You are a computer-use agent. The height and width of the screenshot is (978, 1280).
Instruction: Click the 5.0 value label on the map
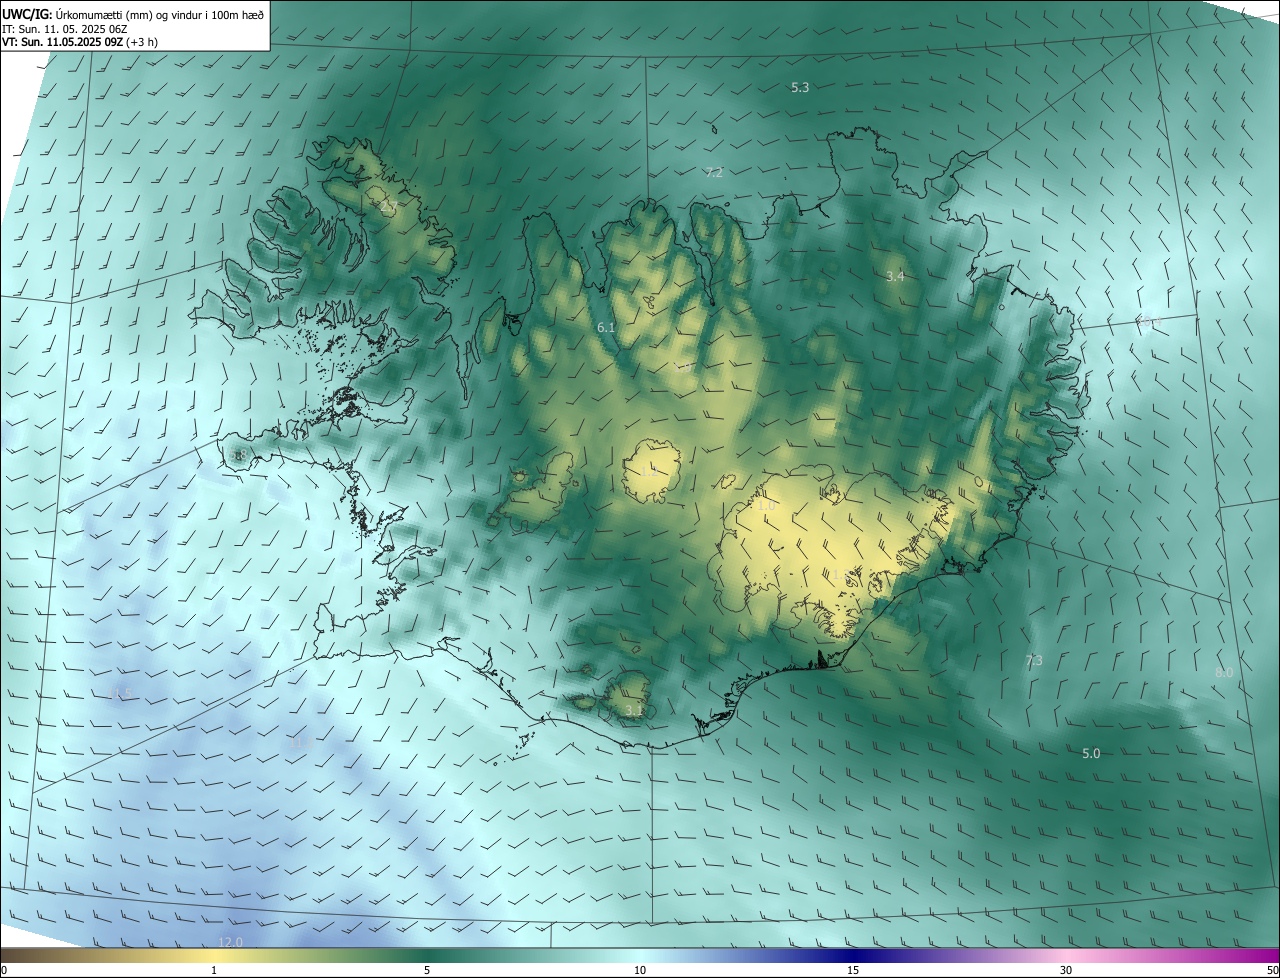(1091, 754)
